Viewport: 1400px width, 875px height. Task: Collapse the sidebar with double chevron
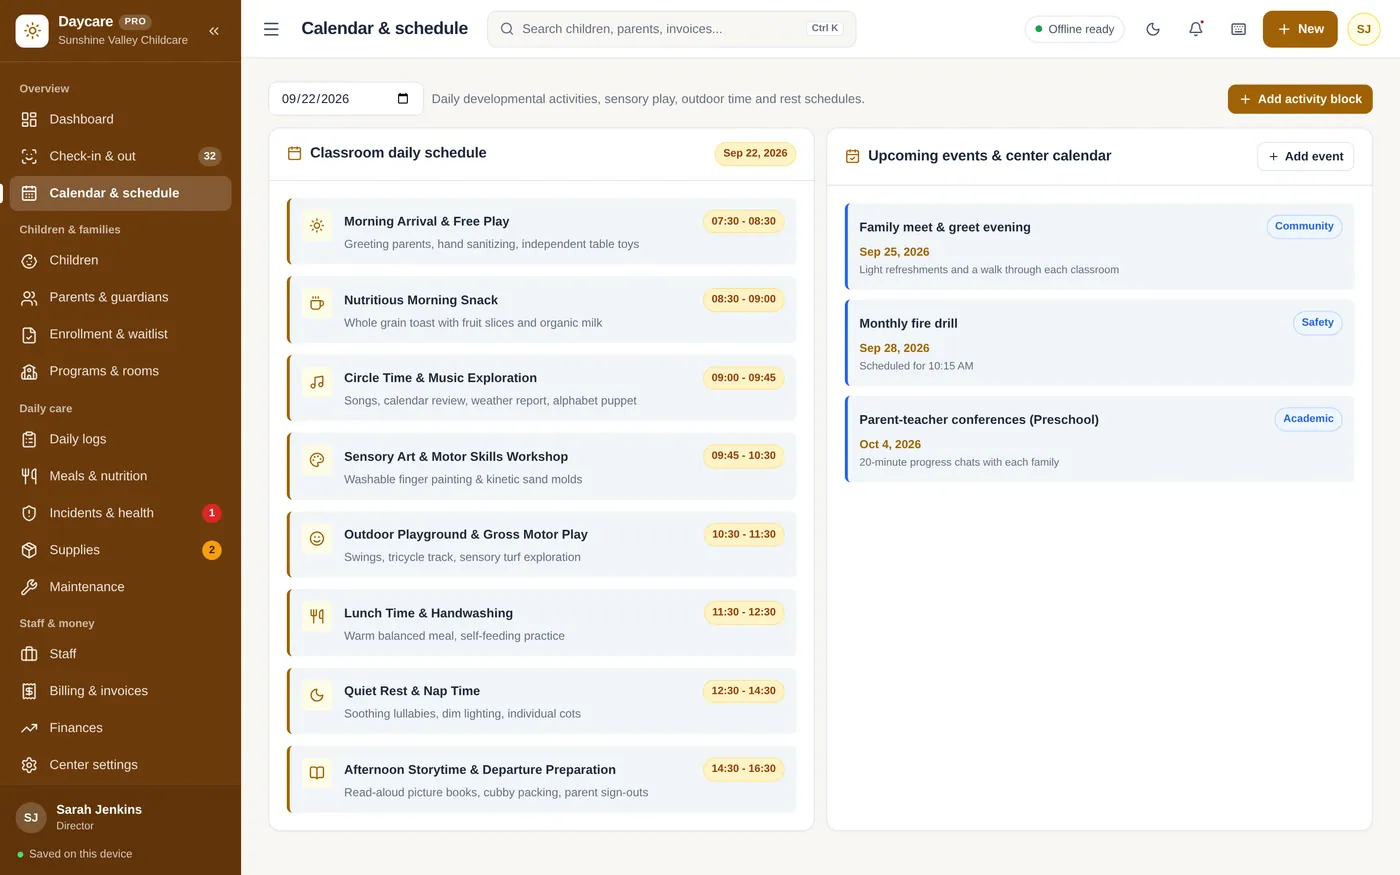pos(214,31)
